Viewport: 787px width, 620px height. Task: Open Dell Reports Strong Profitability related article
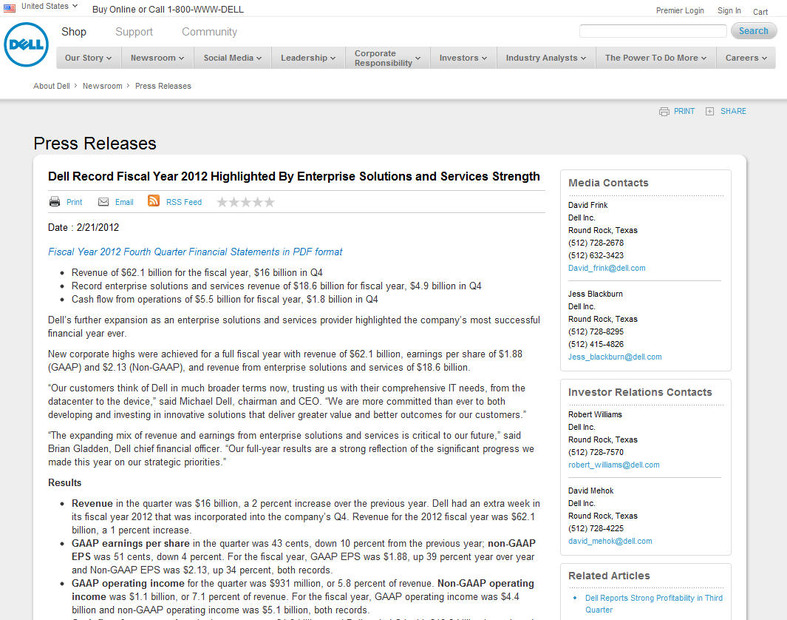point(653,604)
